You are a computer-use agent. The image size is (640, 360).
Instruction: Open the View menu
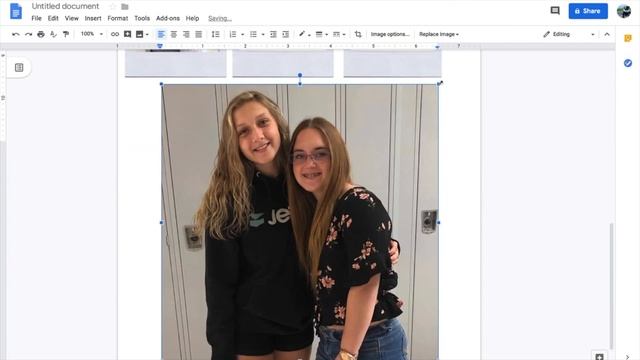(71, 18)
